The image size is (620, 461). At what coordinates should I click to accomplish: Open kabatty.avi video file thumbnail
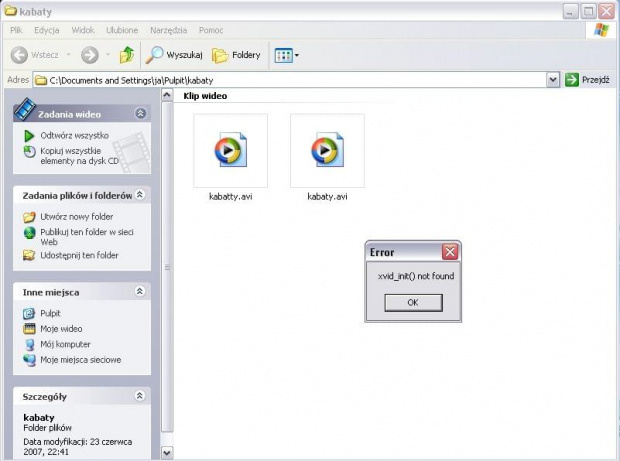tap(230, 151)
